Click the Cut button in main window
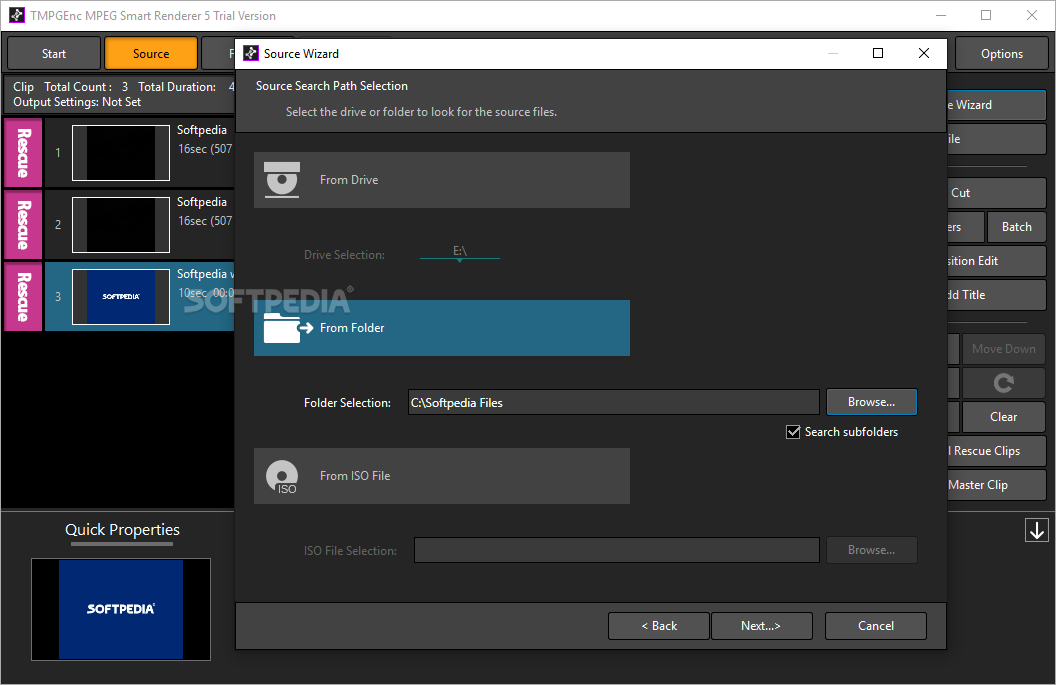Viewport: 1056px width, 685px height. point(996,193)
